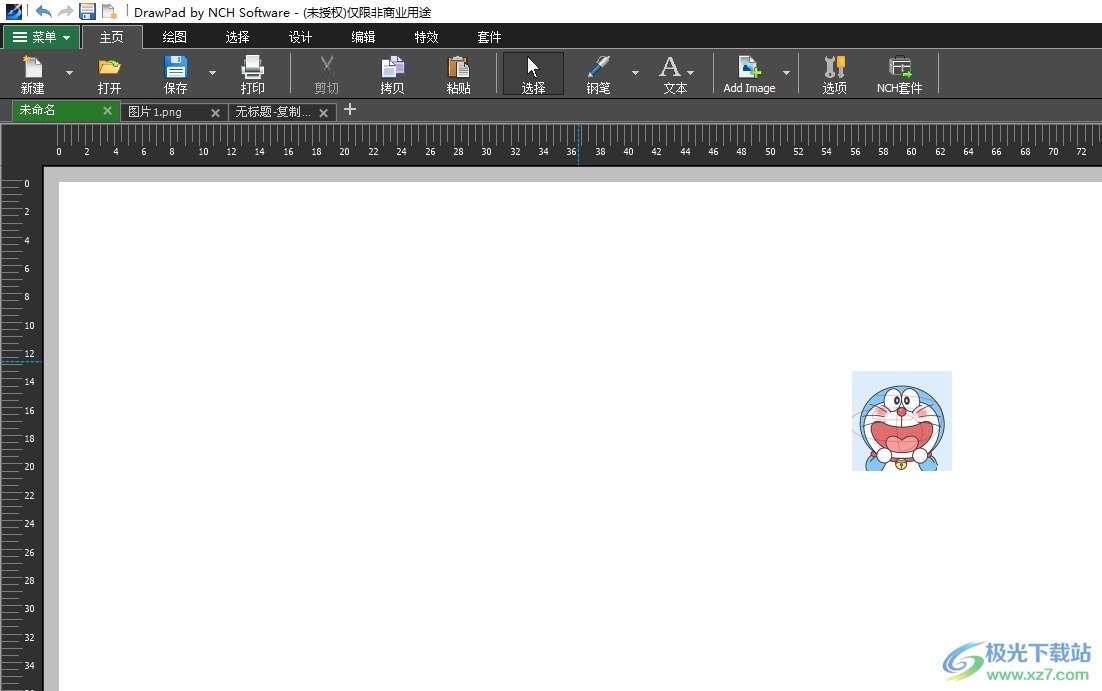This screenshot has width=1102, height=691.
Task: Click the 打开 (Open) folder icon
Action: [109, 68]
